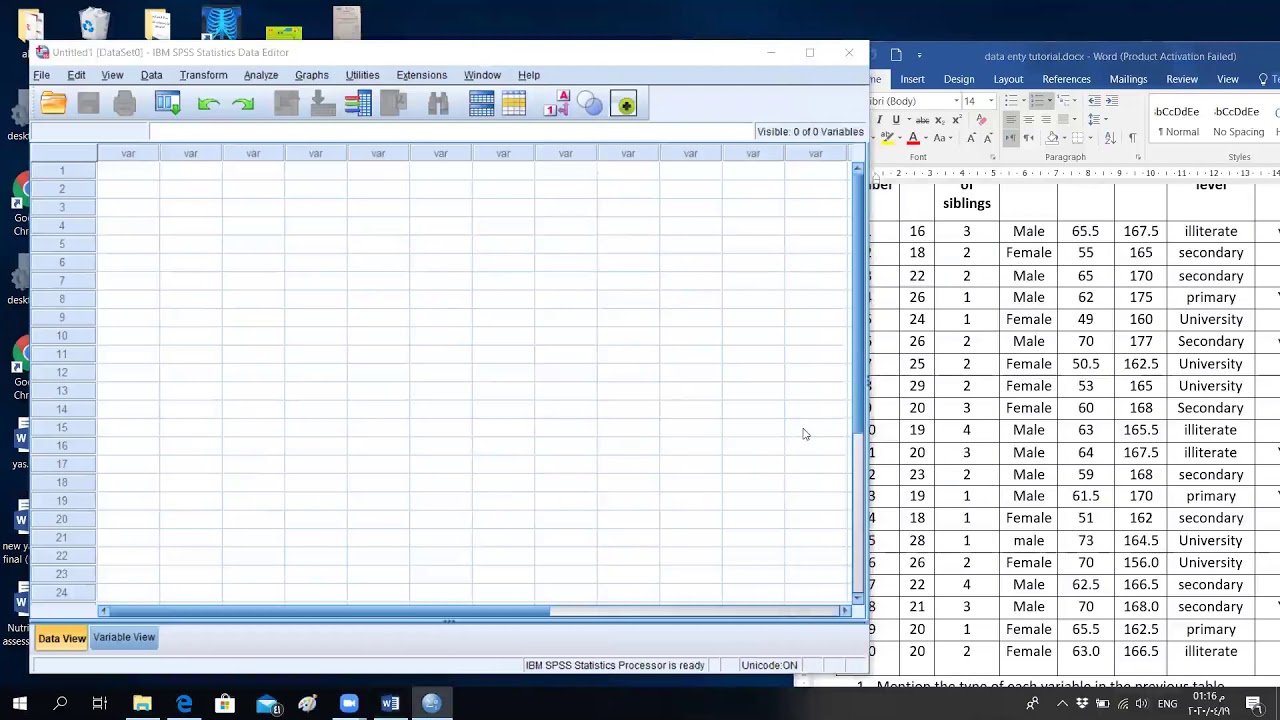Apply the No Spacing style in Word
Screen dimensions: 1280x720
[1238, 121]
